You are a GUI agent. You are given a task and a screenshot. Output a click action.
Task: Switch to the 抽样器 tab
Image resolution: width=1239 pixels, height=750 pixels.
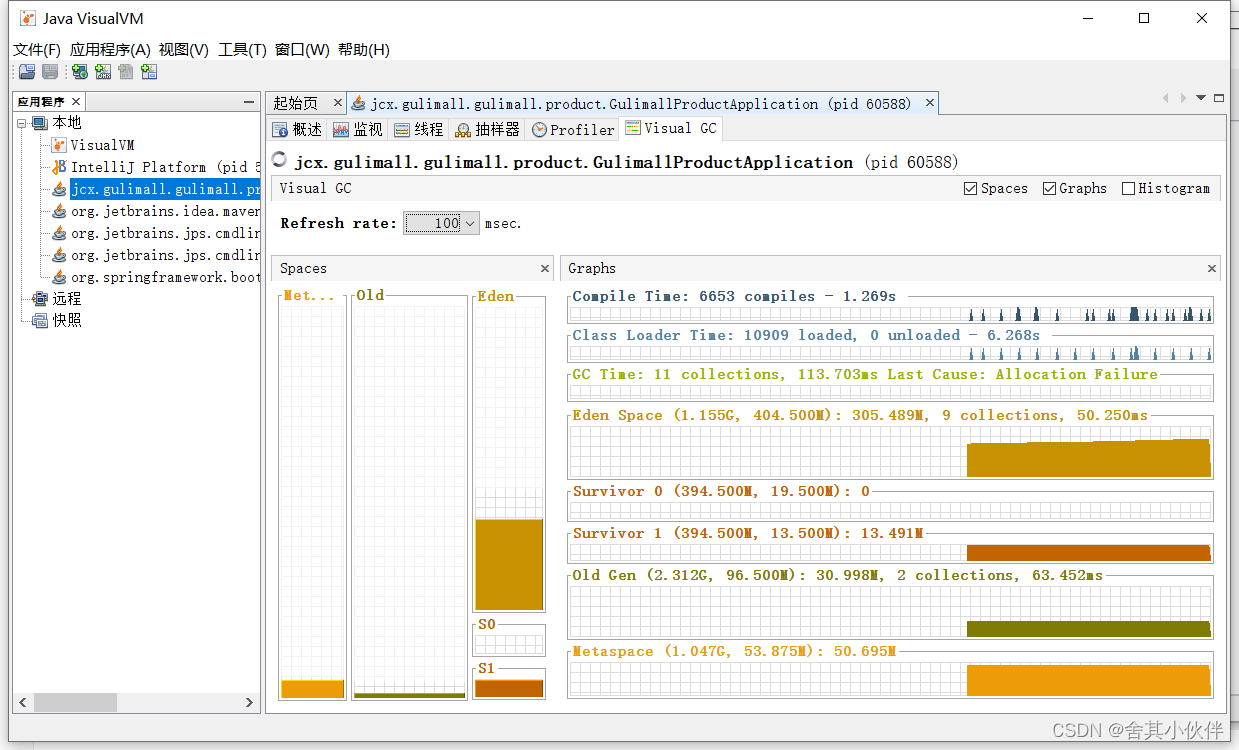488,129
